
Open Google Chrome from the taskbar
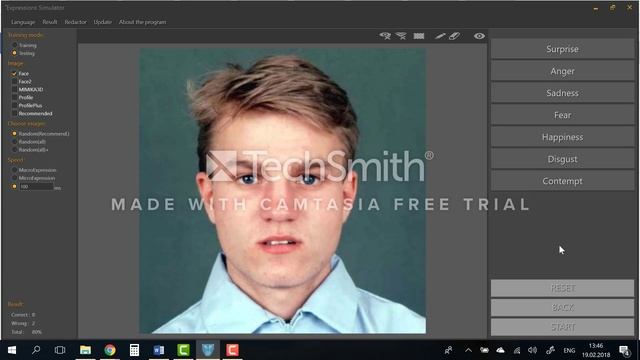(110, 350)
